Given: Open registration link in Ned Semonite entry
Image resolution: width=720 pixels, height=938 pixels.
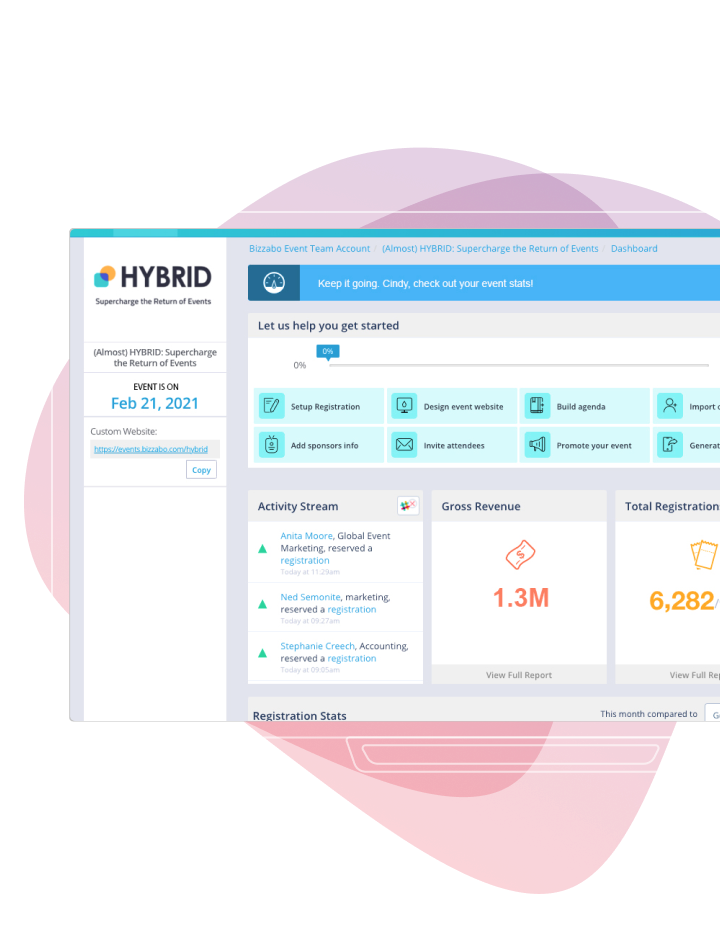Looking at the screenshot, I should pyautogui.click(x=352, y=610).
